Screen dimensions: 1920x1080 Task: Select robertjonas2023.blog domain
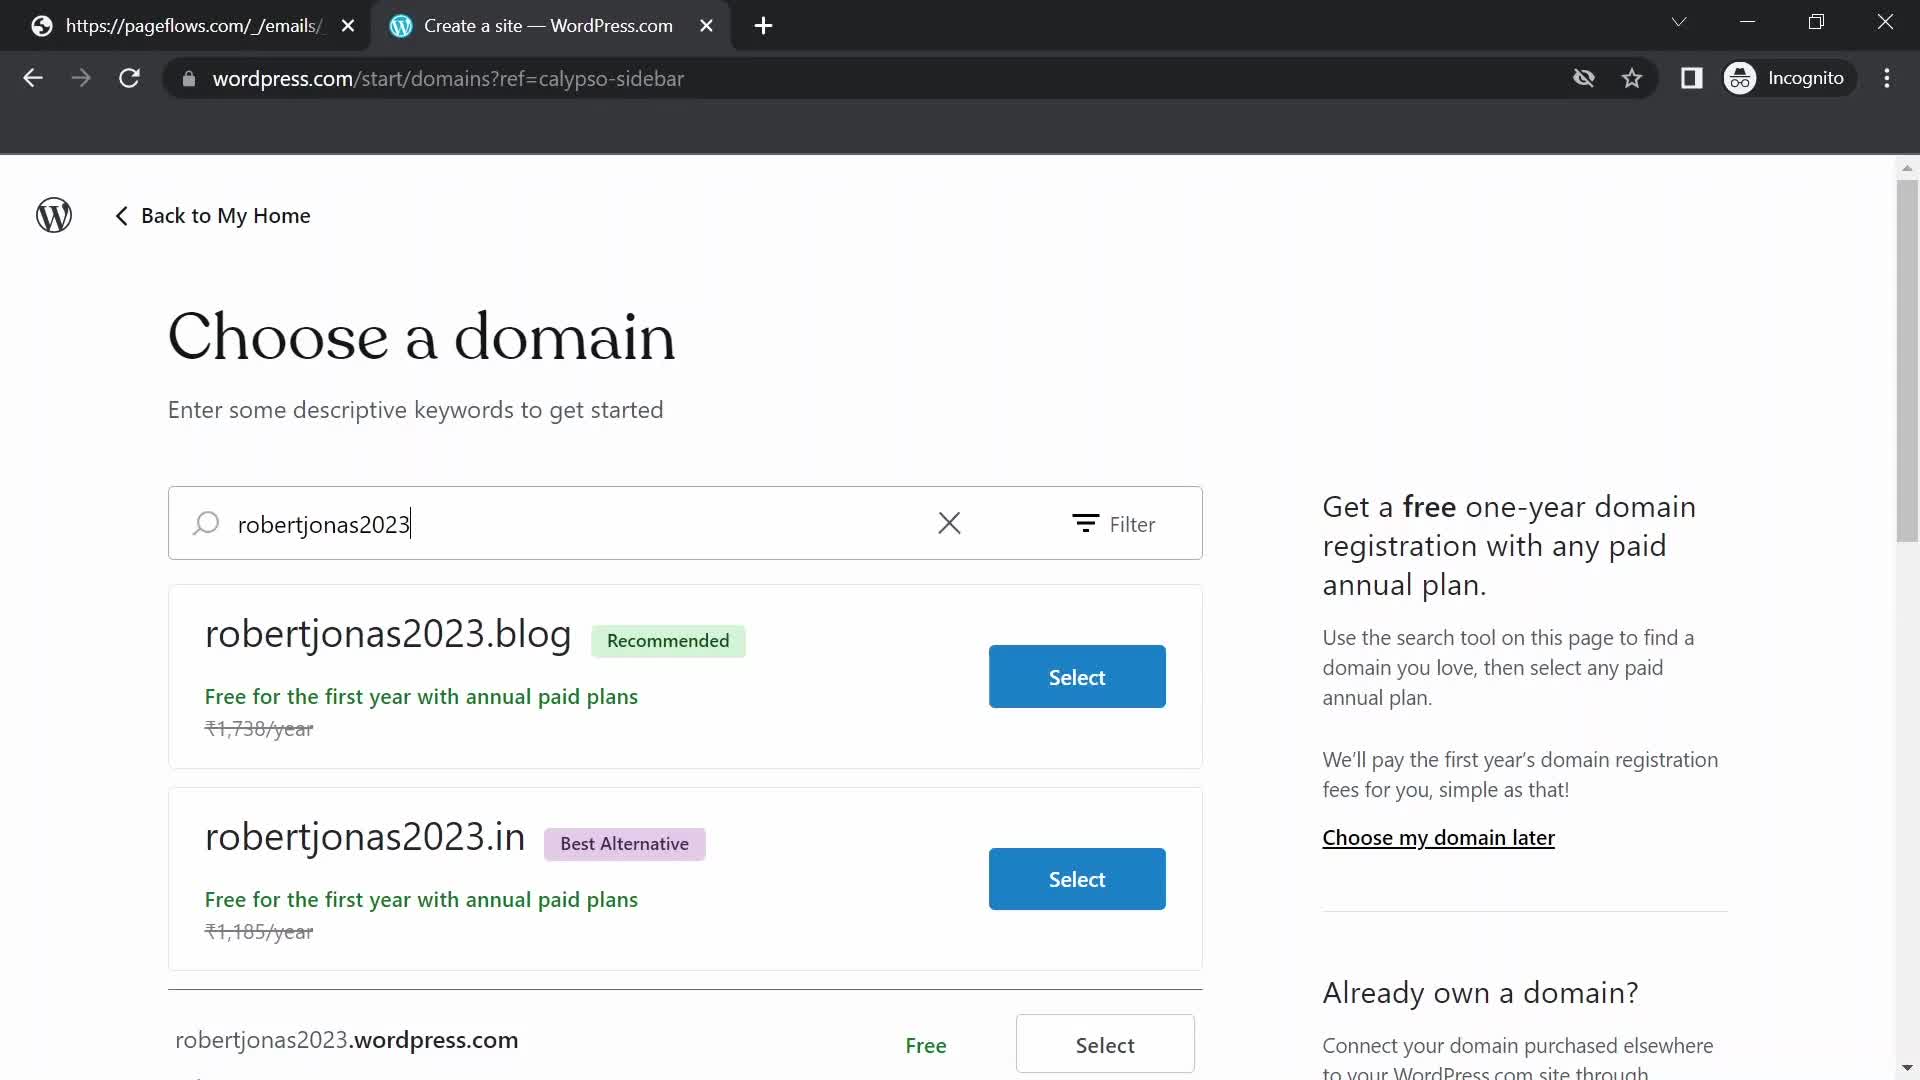pyautogui.click(x=1077, y=676)
